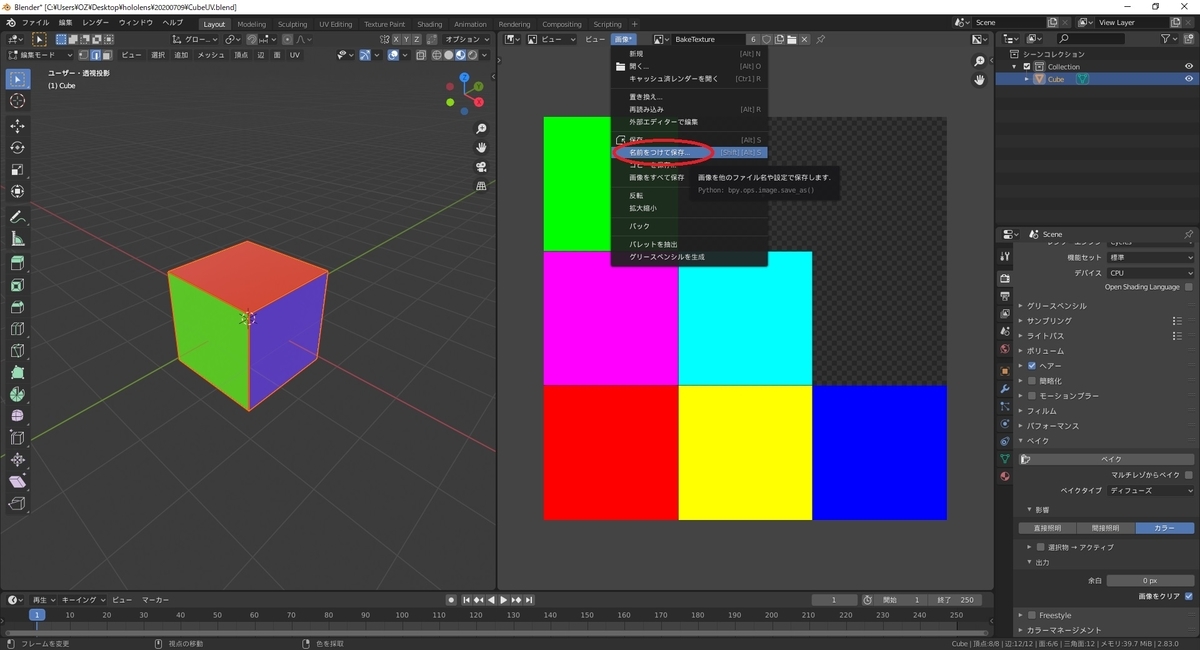Open the 機能セット 標準 dropdown
1200x650 pixels.
1150,257
